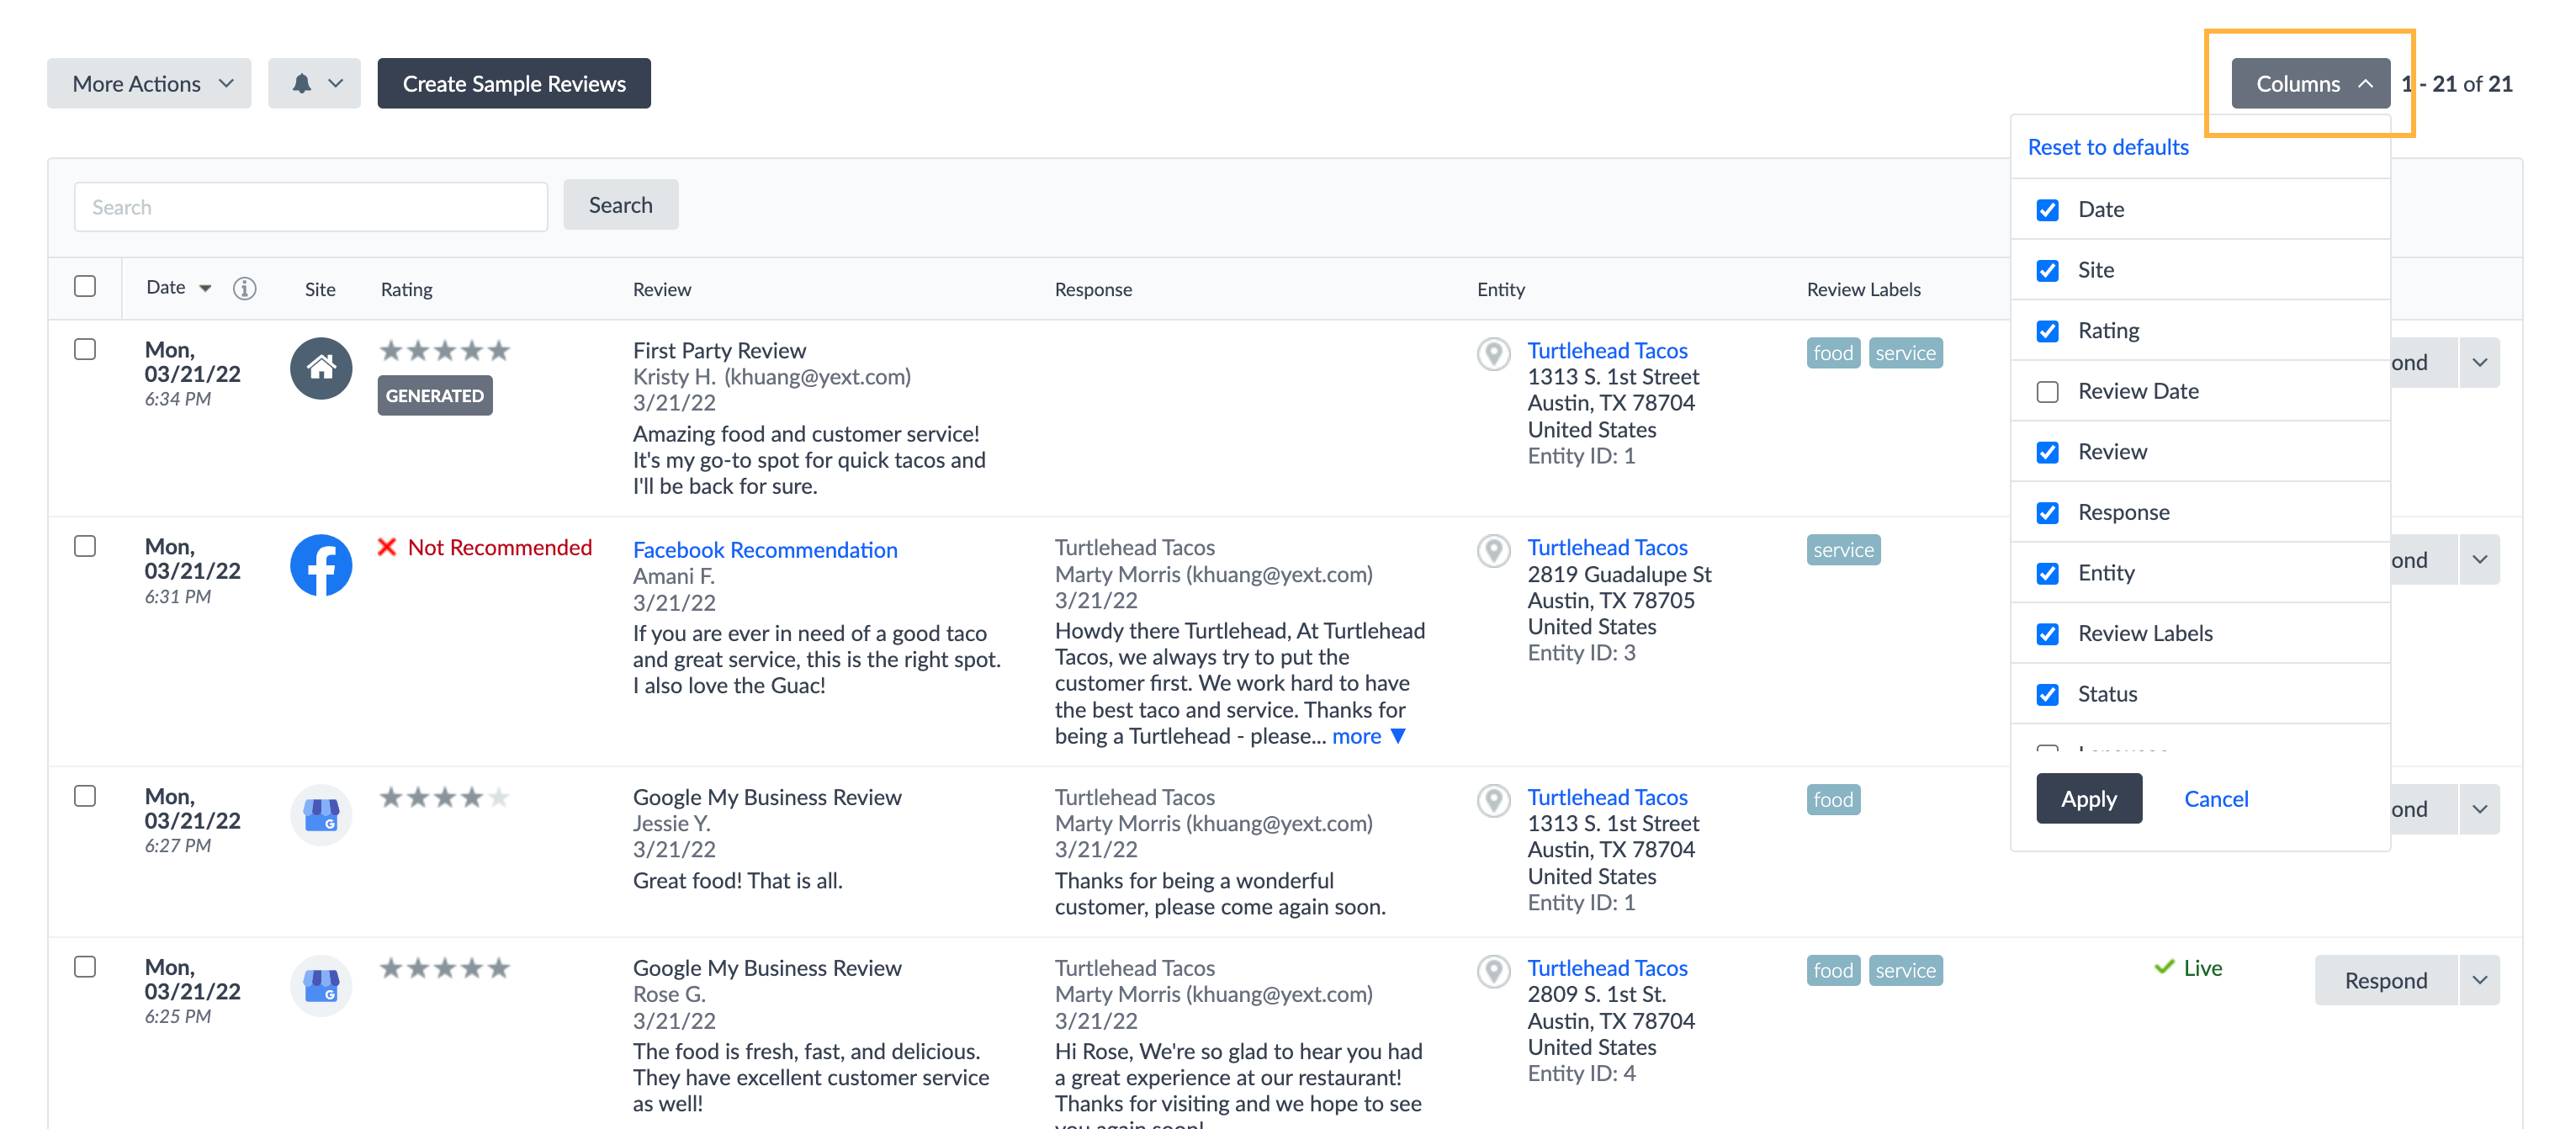Open the More Actions dropdown
Viewport: 2576px width, 1129px height.
149,83
